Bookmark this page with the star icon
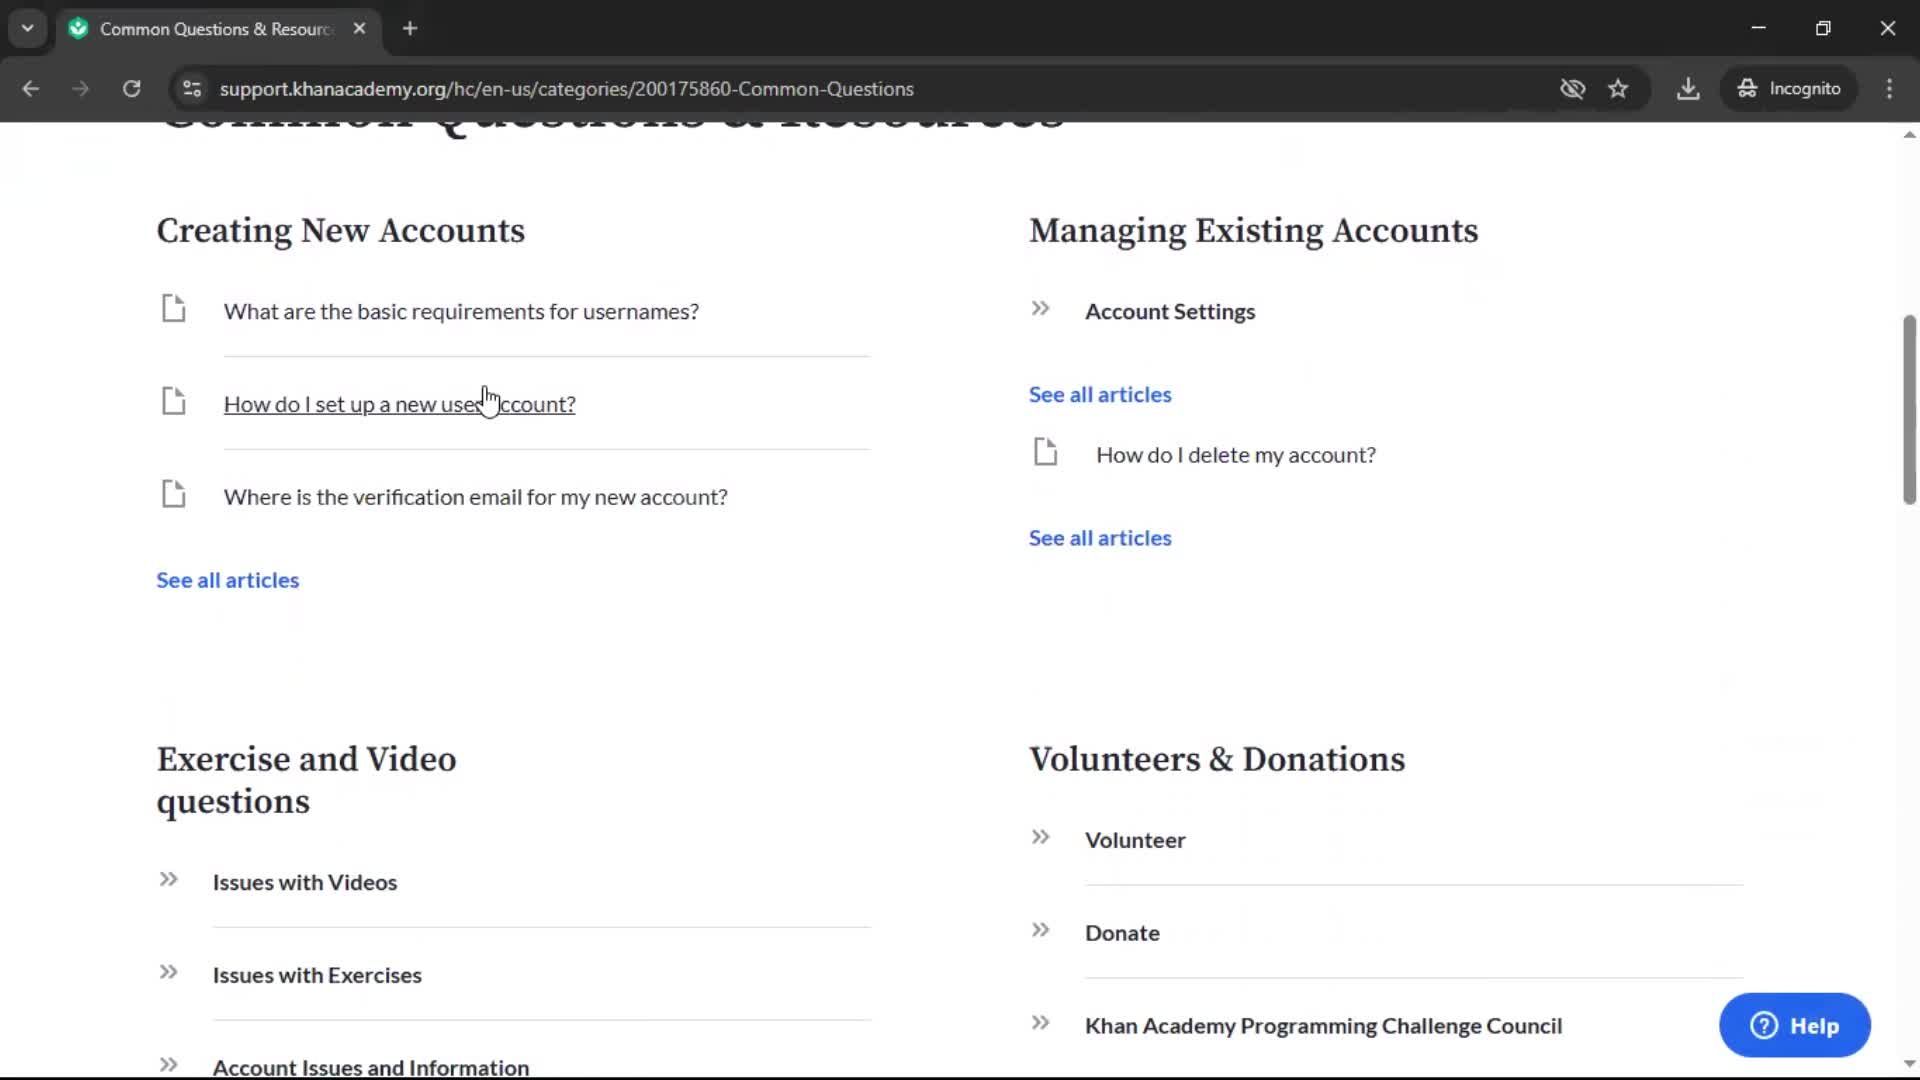The height and width of the screenshot is (1080, 1920). [1618, 89]
